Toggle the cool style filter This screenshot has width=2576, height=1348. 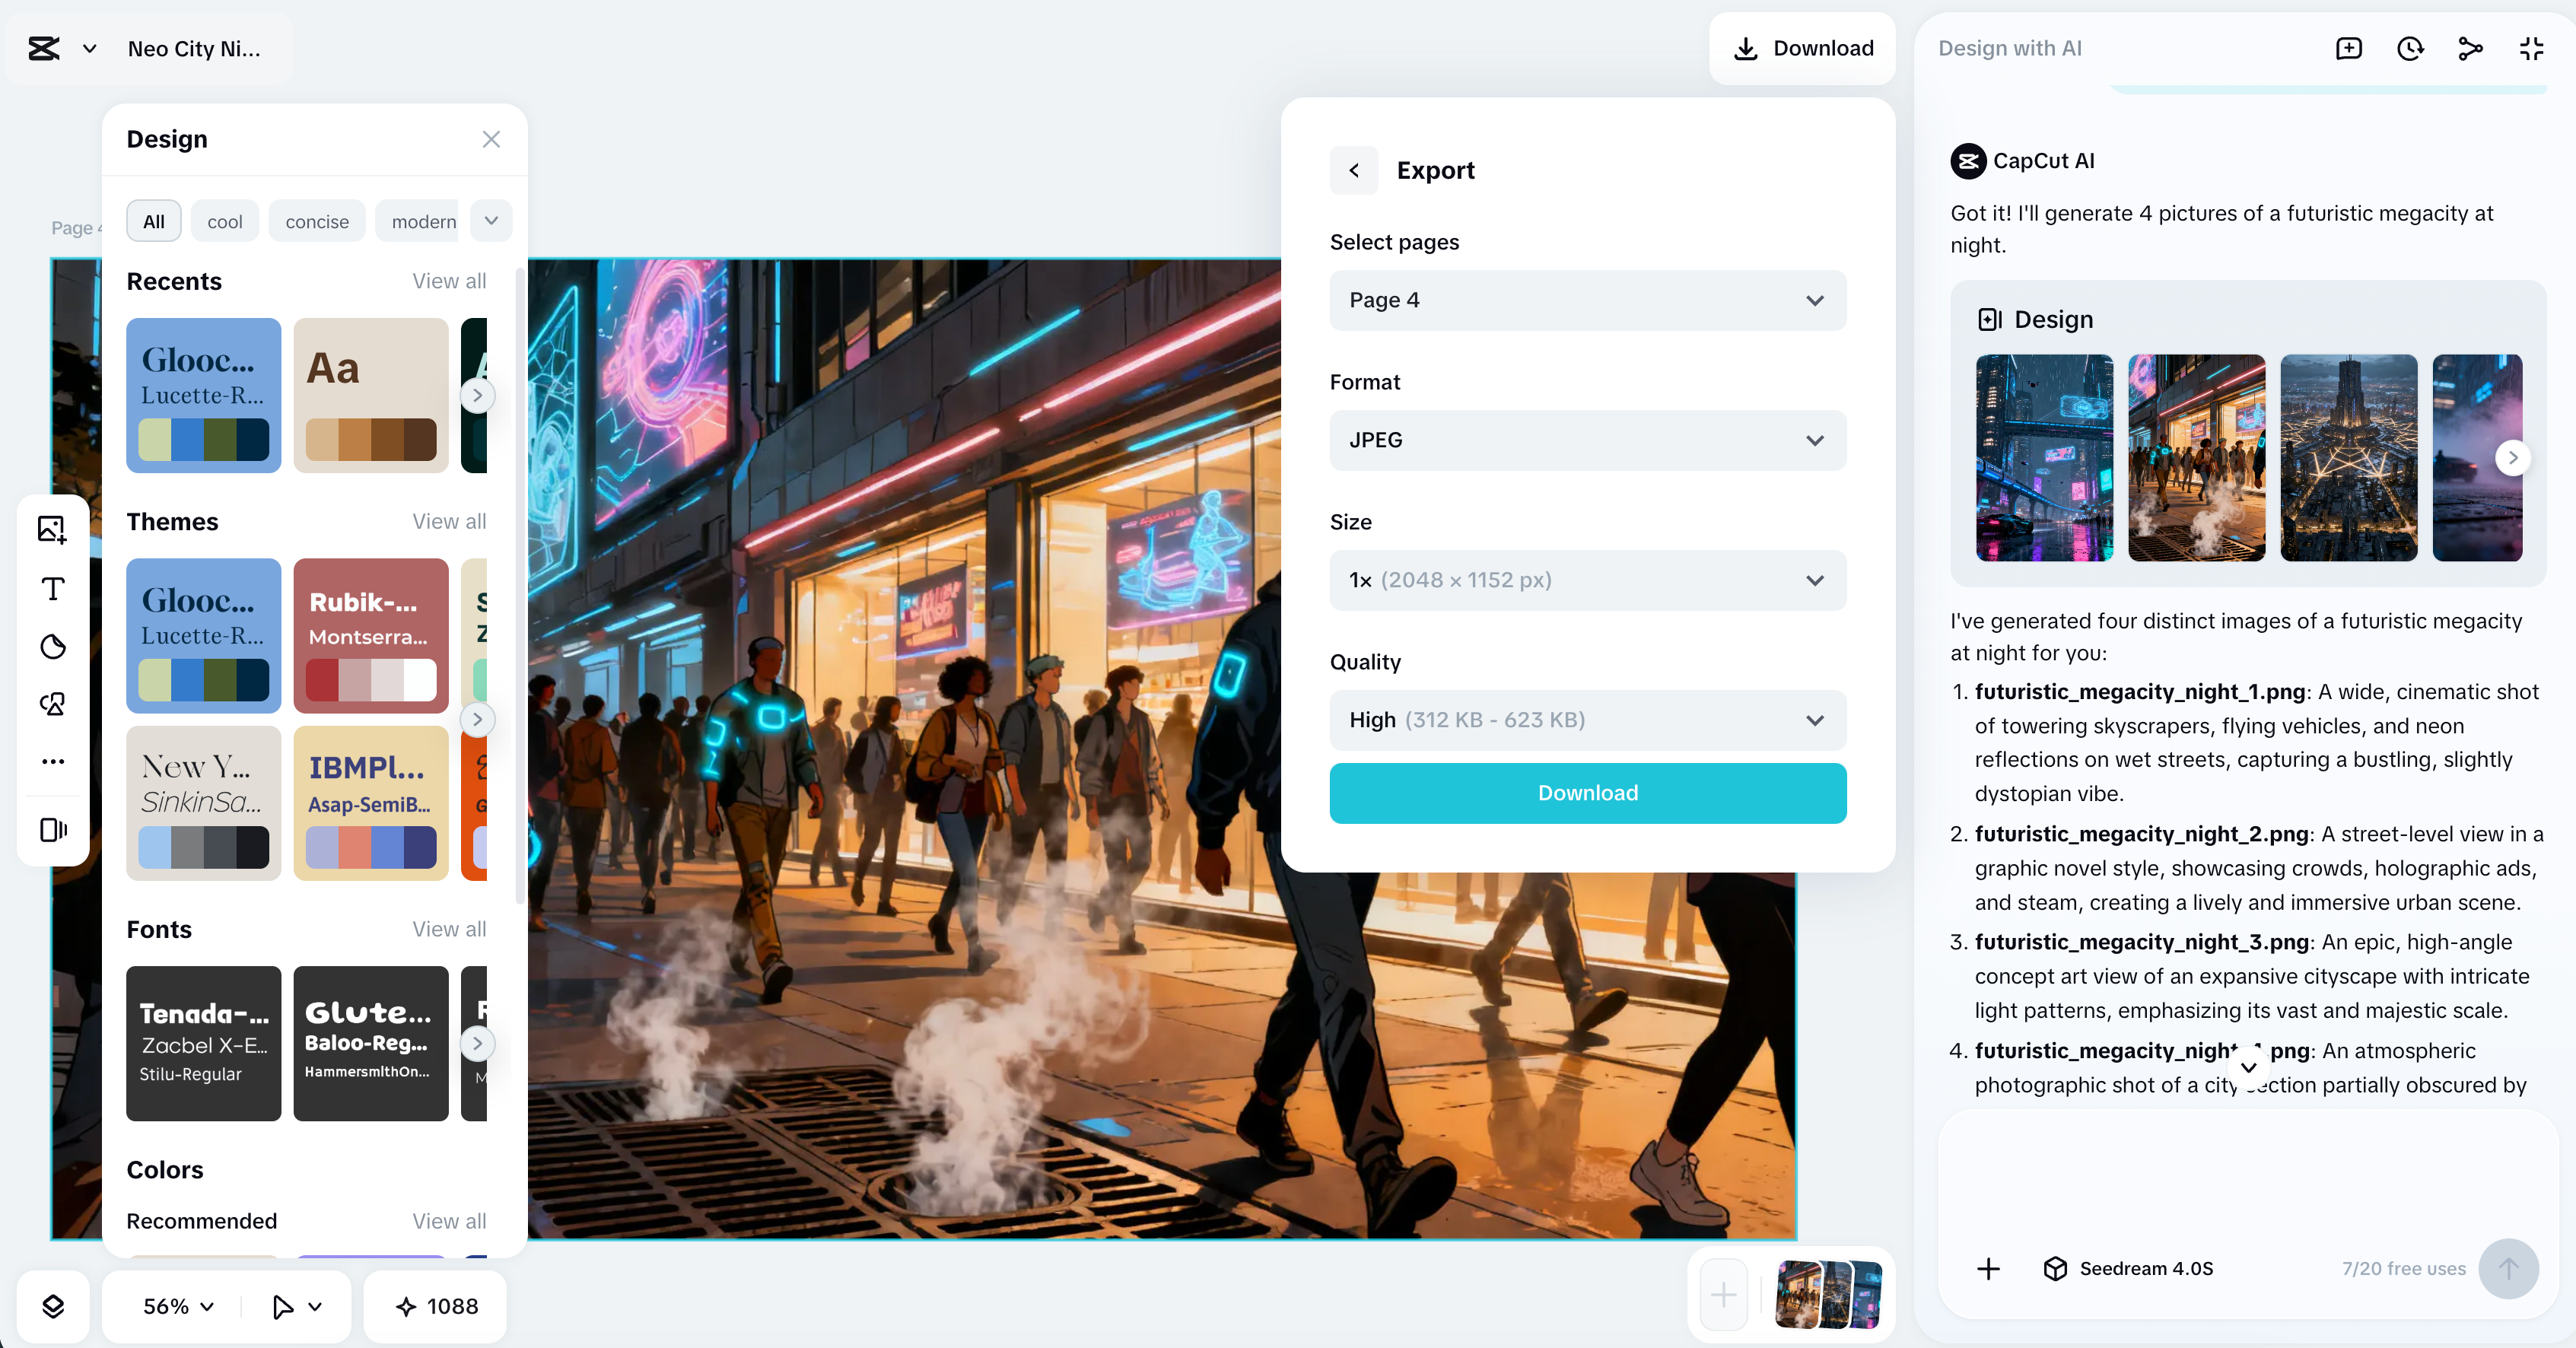click(224, 221)
